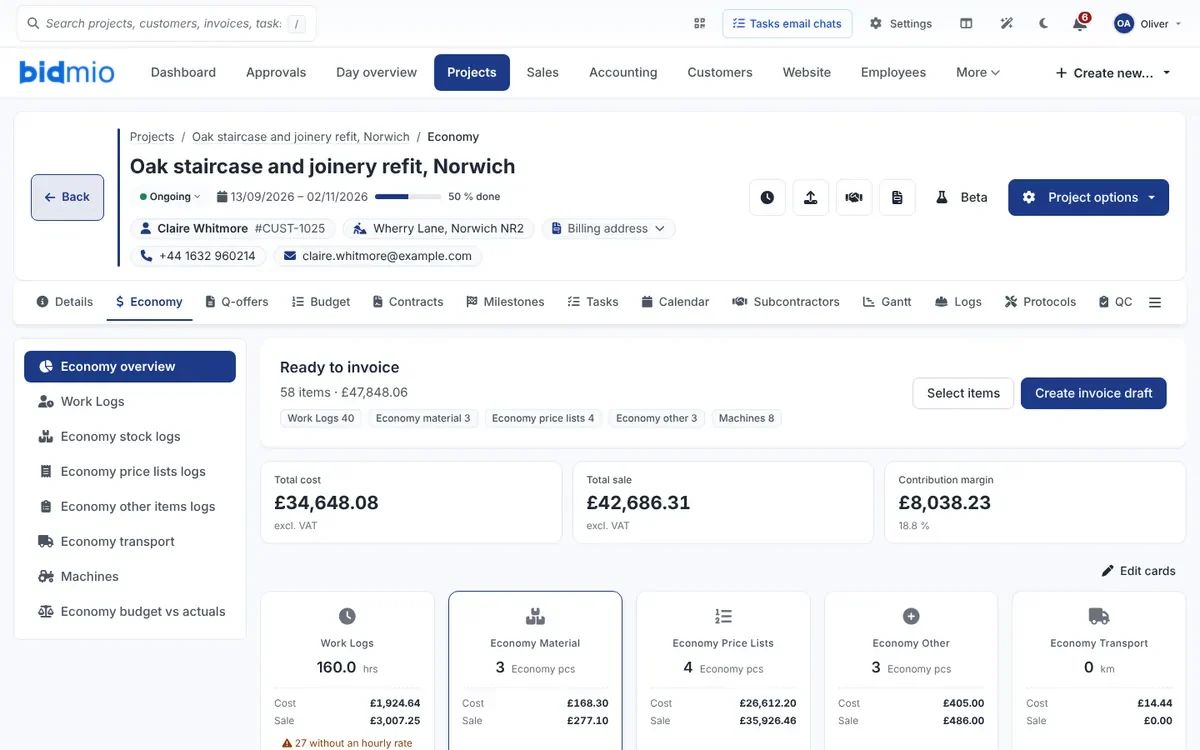1200x750 pixels.
Task: Click the list icon on Economy Price Lists card
Action: click(723, 616)
